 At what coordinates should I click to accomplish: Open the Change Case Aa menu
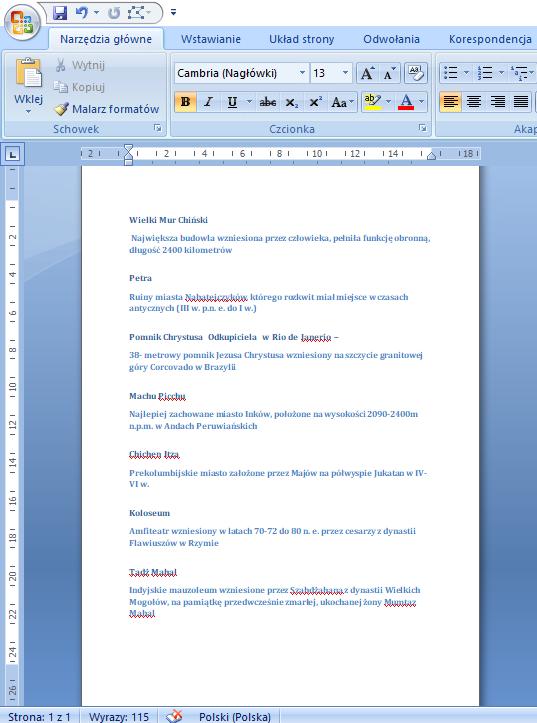(x=342, y=102)
